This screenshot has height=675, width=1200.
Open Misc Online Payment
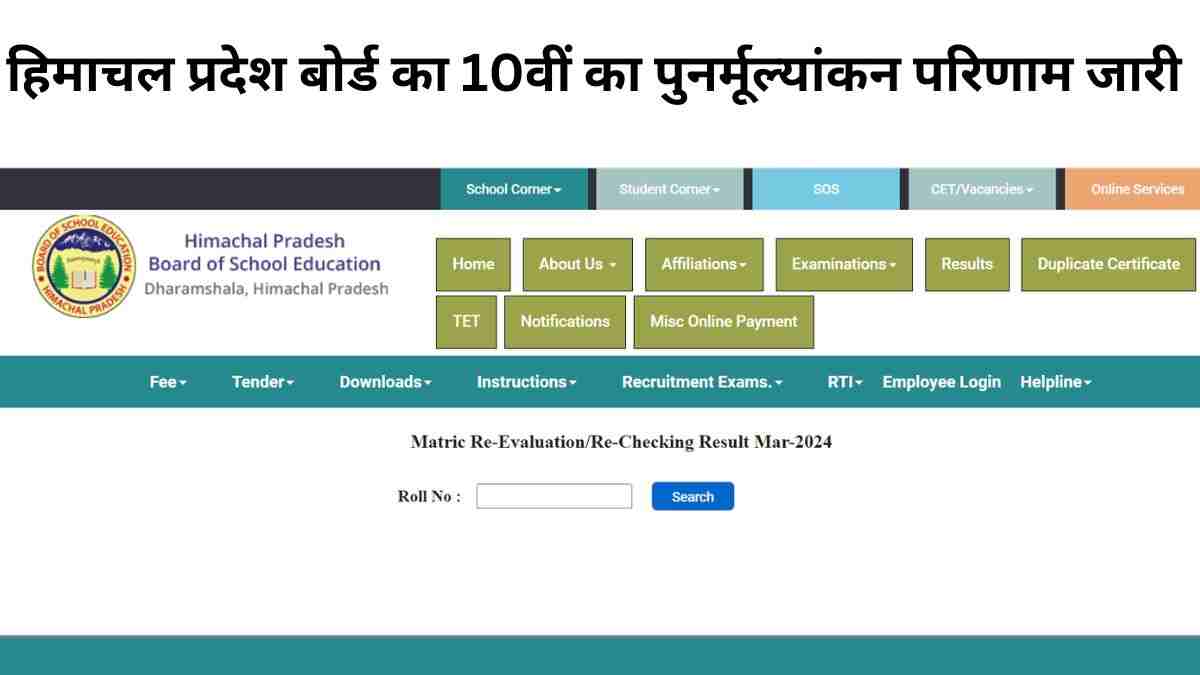tap(724, 322)
